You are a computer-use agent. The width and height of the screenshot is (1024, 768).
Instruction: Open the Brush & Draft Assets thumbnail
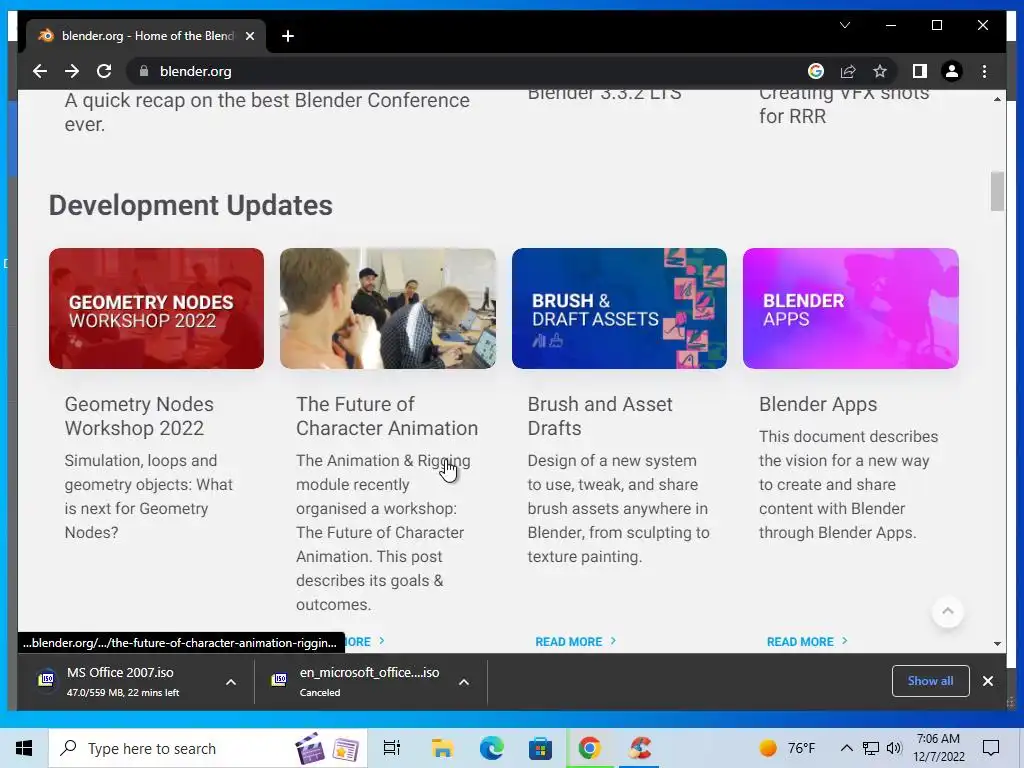click(619, 308)
